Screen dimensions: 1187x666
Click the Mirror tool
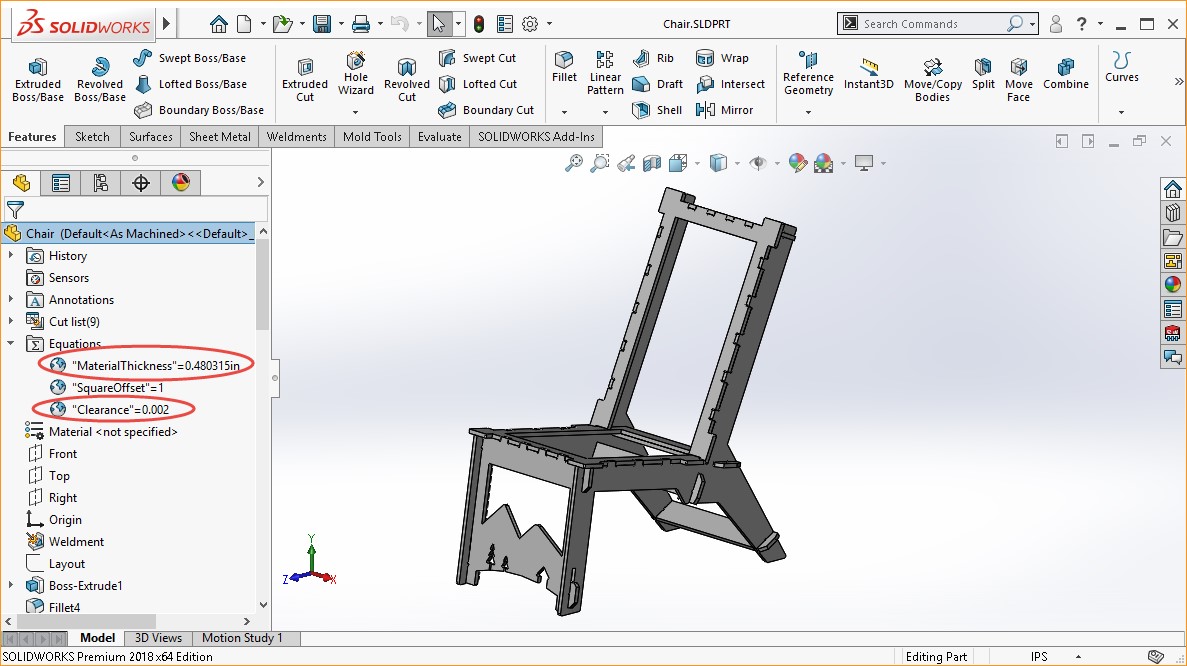point(724,110)
